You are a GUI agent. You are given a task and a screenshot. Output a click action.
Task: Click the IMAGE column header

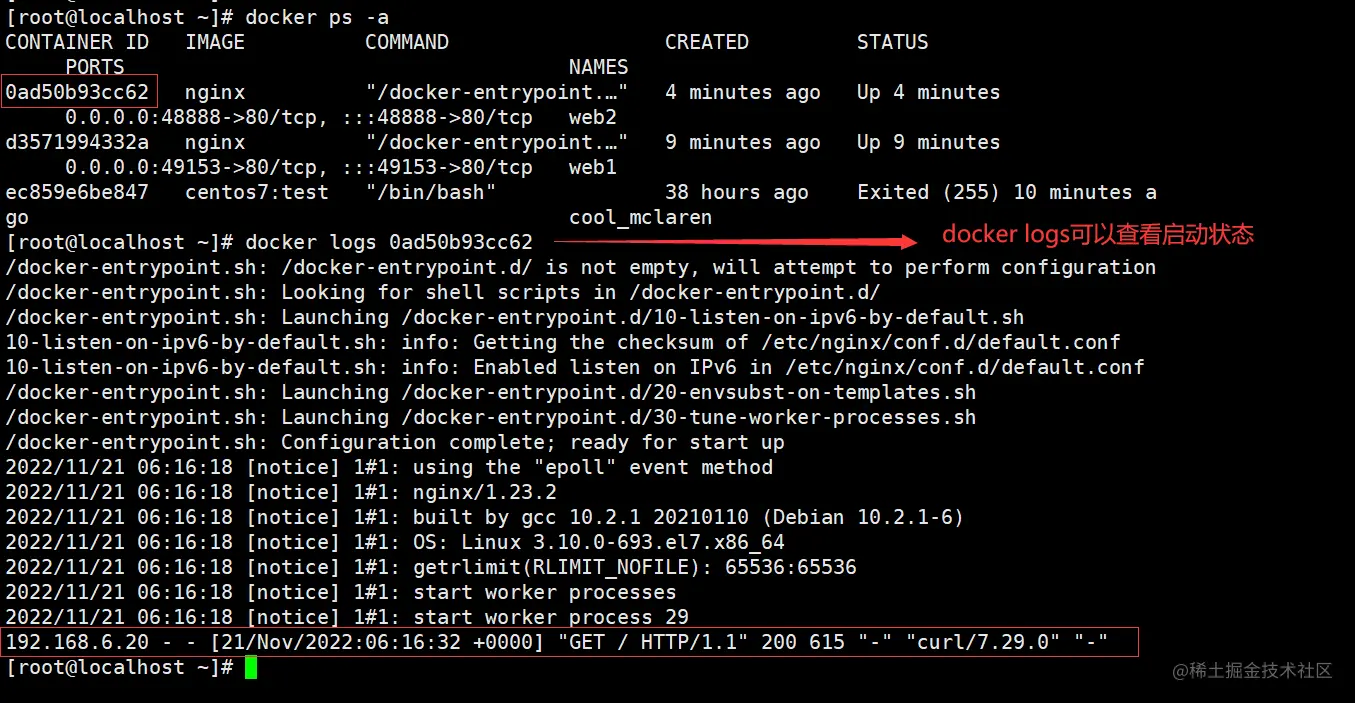tap(215, 42)
